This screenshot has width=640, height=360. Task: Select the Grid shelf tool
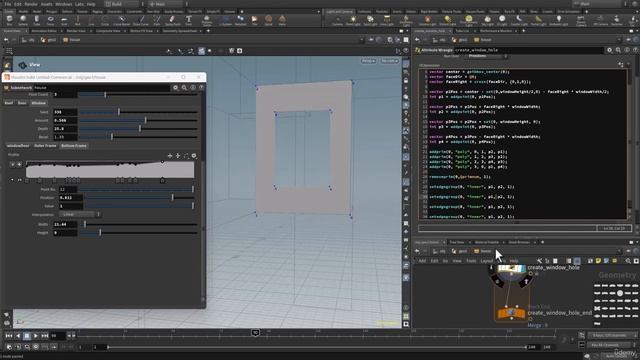tap(64, 20)
